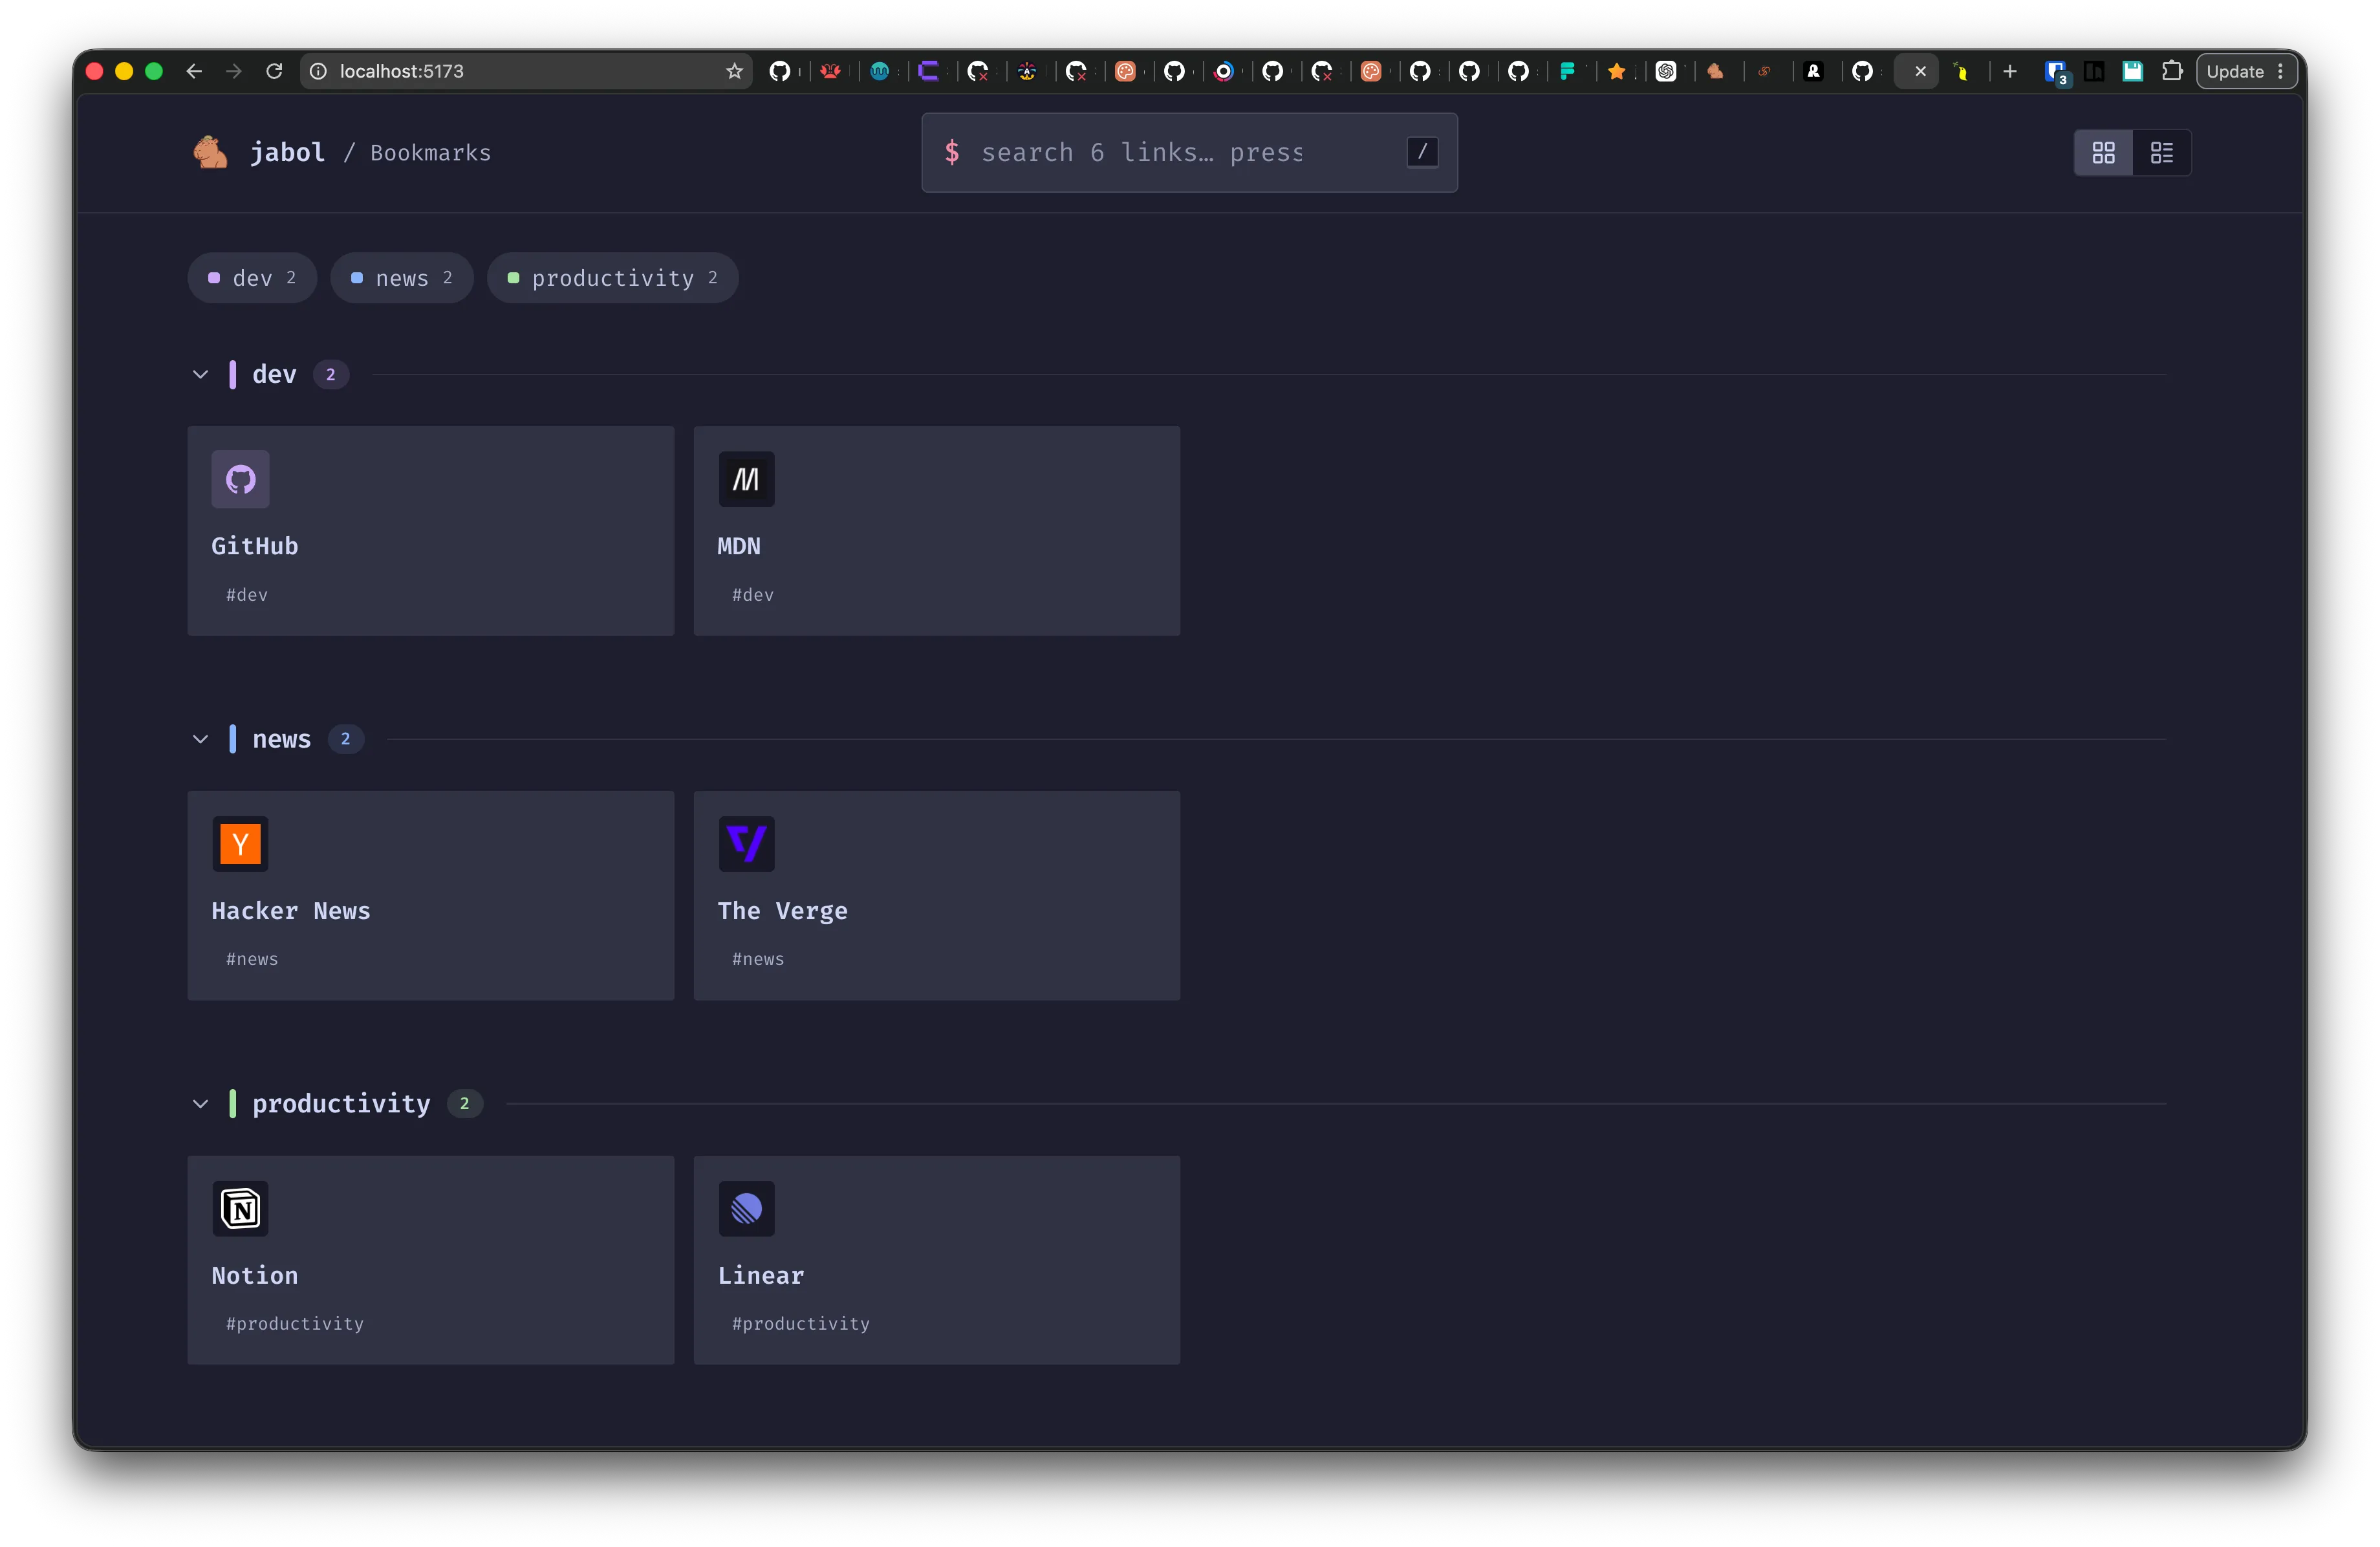Click the jabol capybara logo

pyautogui.click(x=210, y=152)
